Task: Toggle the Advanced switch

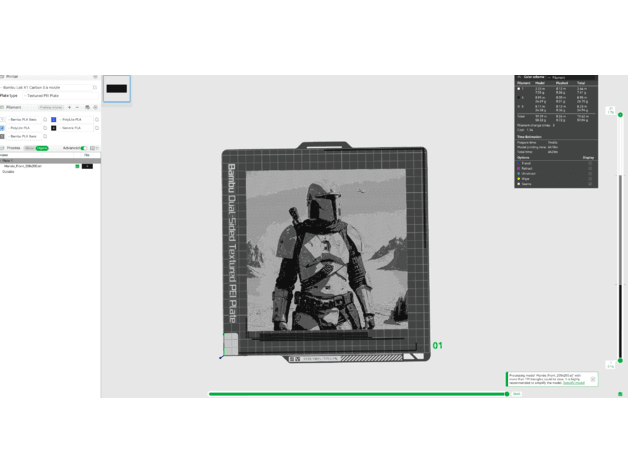Action: pyautogui.click(x=84, y=148)
